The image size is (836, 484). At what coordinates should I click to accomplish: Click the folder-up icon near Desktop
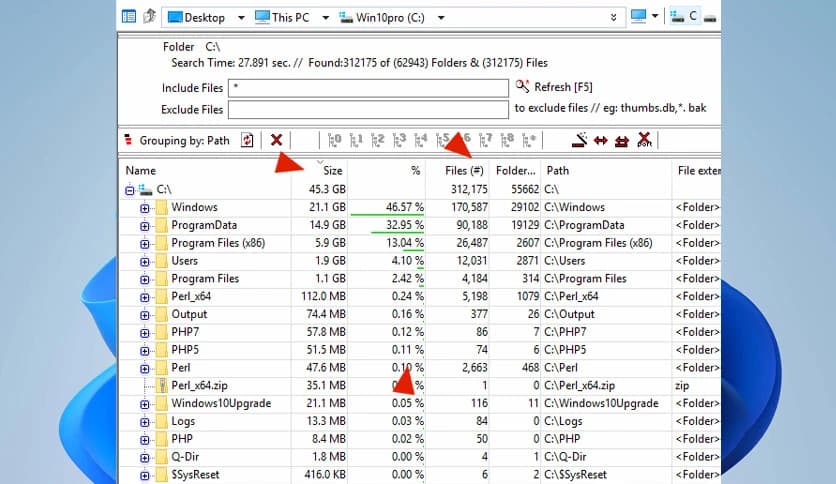coord(149,17)
